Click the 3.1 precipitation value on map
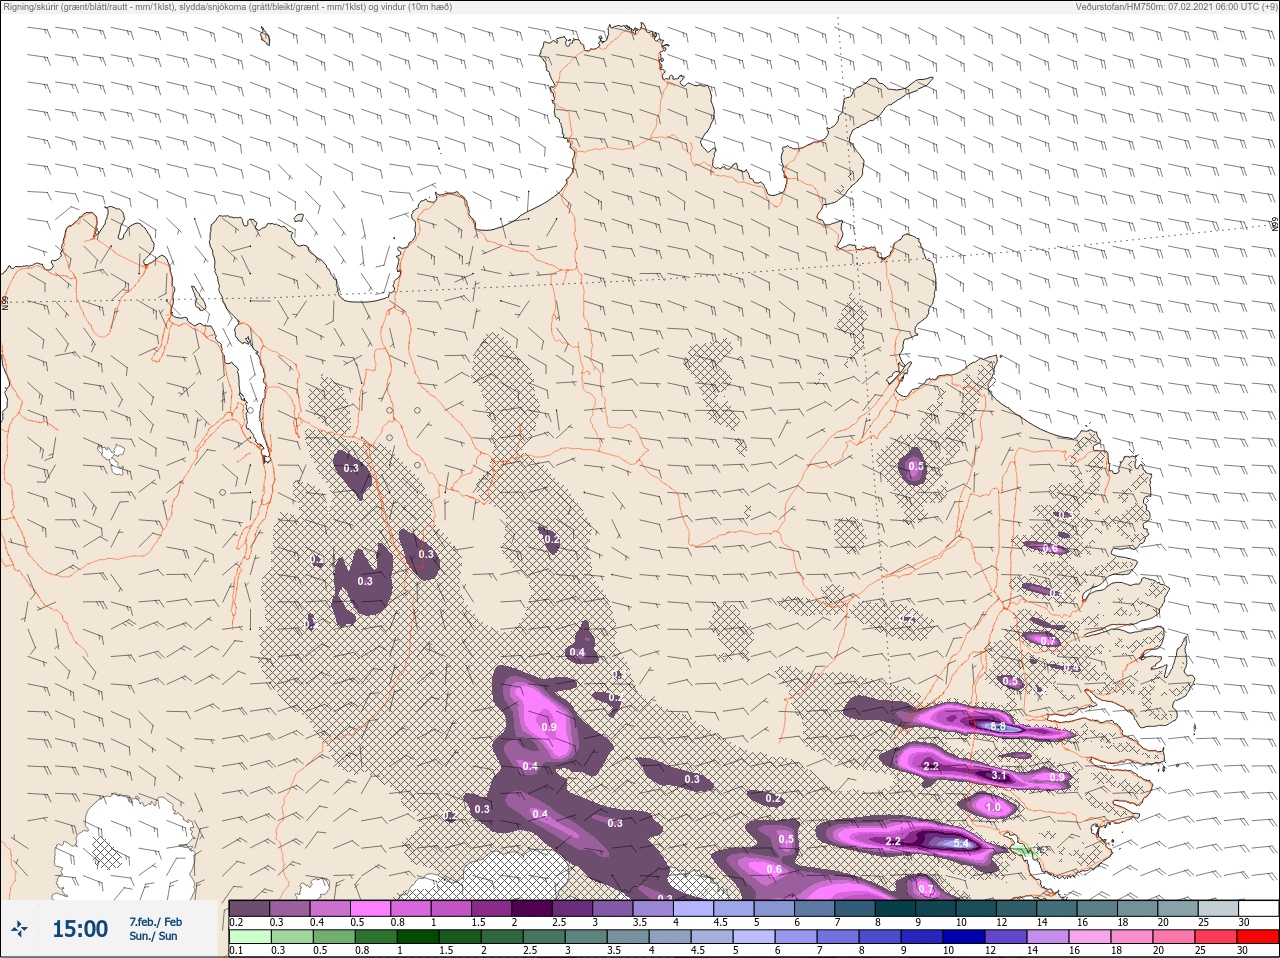Image resolution: width=1280 pixels, height=958 pixels. [x=998, y=776]
